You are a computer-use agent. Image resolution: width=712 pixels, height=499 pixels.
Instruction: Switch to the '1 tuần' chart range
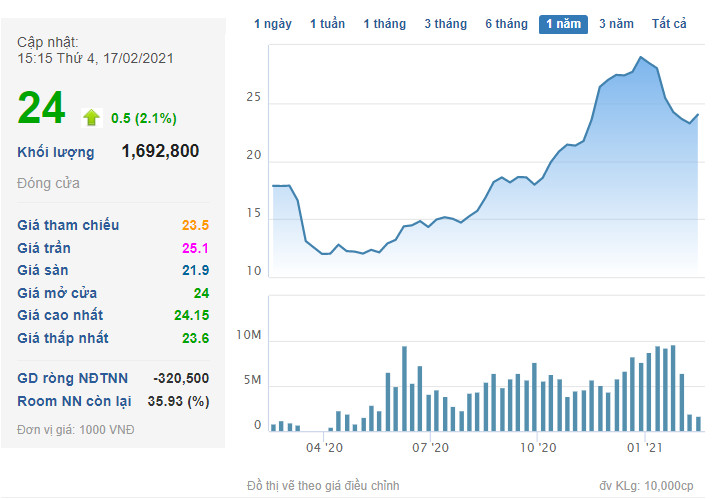coord(327,24)
